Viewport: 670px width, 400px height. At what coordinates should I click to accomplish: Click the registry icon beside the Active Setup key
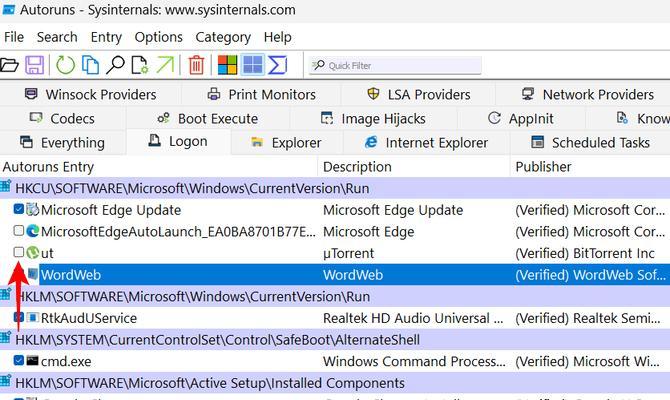pyautogui.click(x=6, y=382)
